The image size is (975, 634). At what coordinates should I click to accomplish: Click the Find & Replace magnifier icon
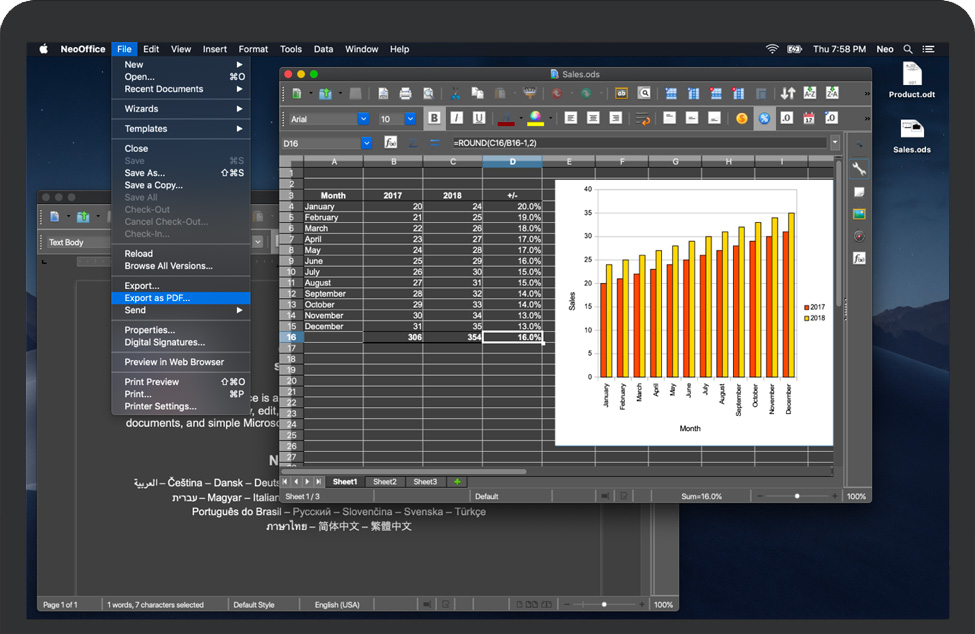click(645, 93)
